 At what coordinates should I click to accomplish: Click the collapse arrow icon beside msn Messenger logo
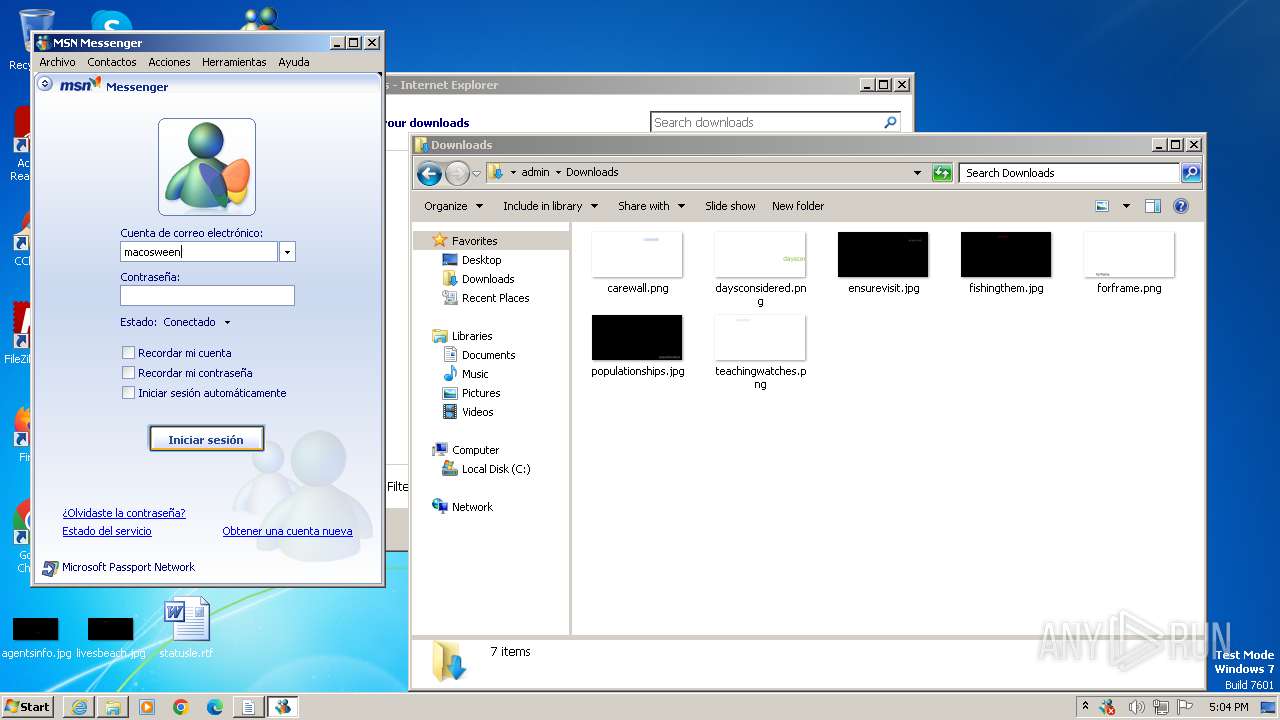click(x=45, y=84)
